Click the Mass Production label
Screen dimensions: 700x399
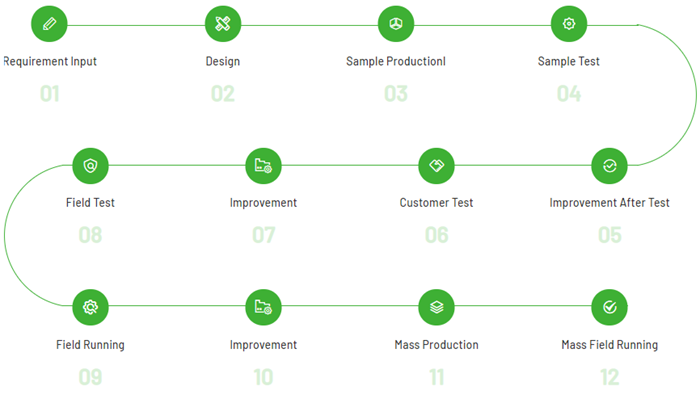pyautogui.click(x=437, y=345)
